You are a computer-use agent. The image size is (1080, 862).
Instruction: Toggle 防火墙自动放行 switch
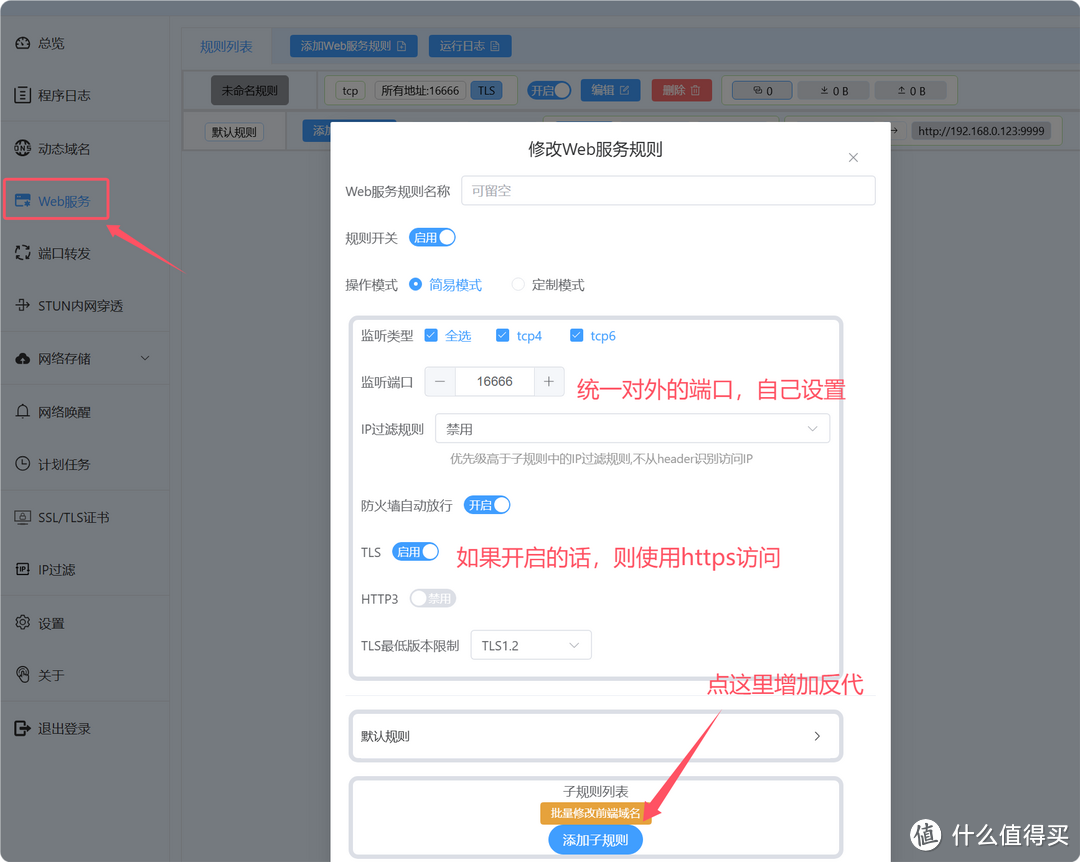click(x=487, y=505)
